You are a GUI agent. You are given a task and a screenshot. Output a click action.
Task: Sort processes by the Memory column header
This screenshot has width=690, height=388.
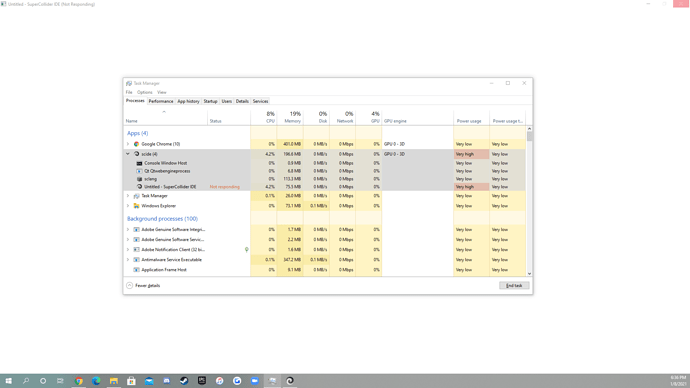[290, 117]
